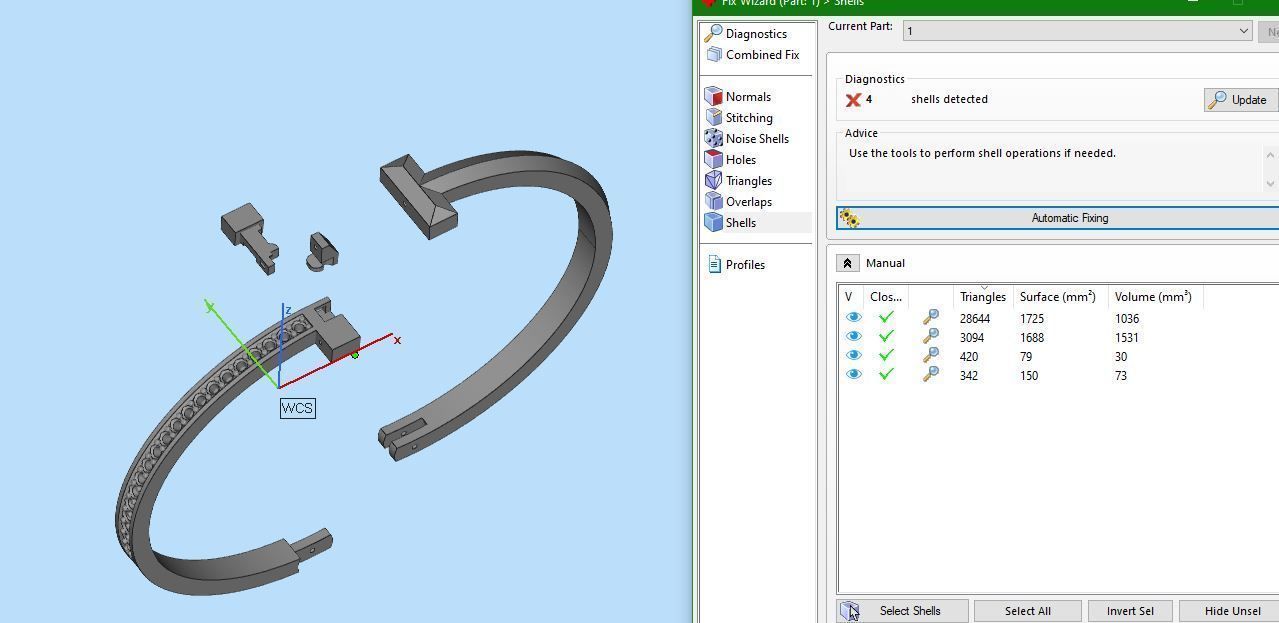Click the Hide Unsel button
Screen dimensions: 1279x623
pyautogui.click(x=1230, y=611)
